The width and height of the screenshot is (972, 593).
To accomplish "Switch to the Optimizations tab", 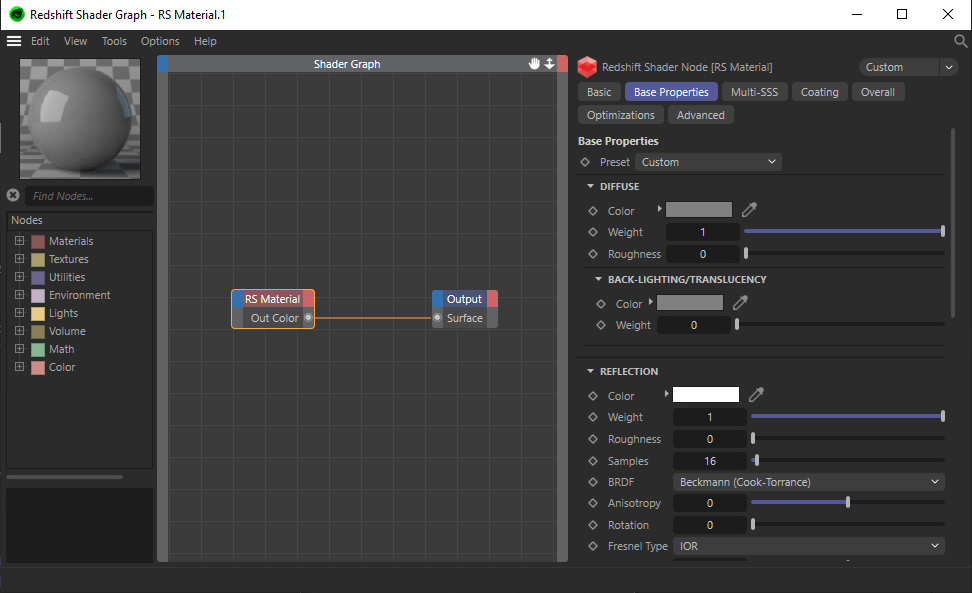I will [621, 115].
